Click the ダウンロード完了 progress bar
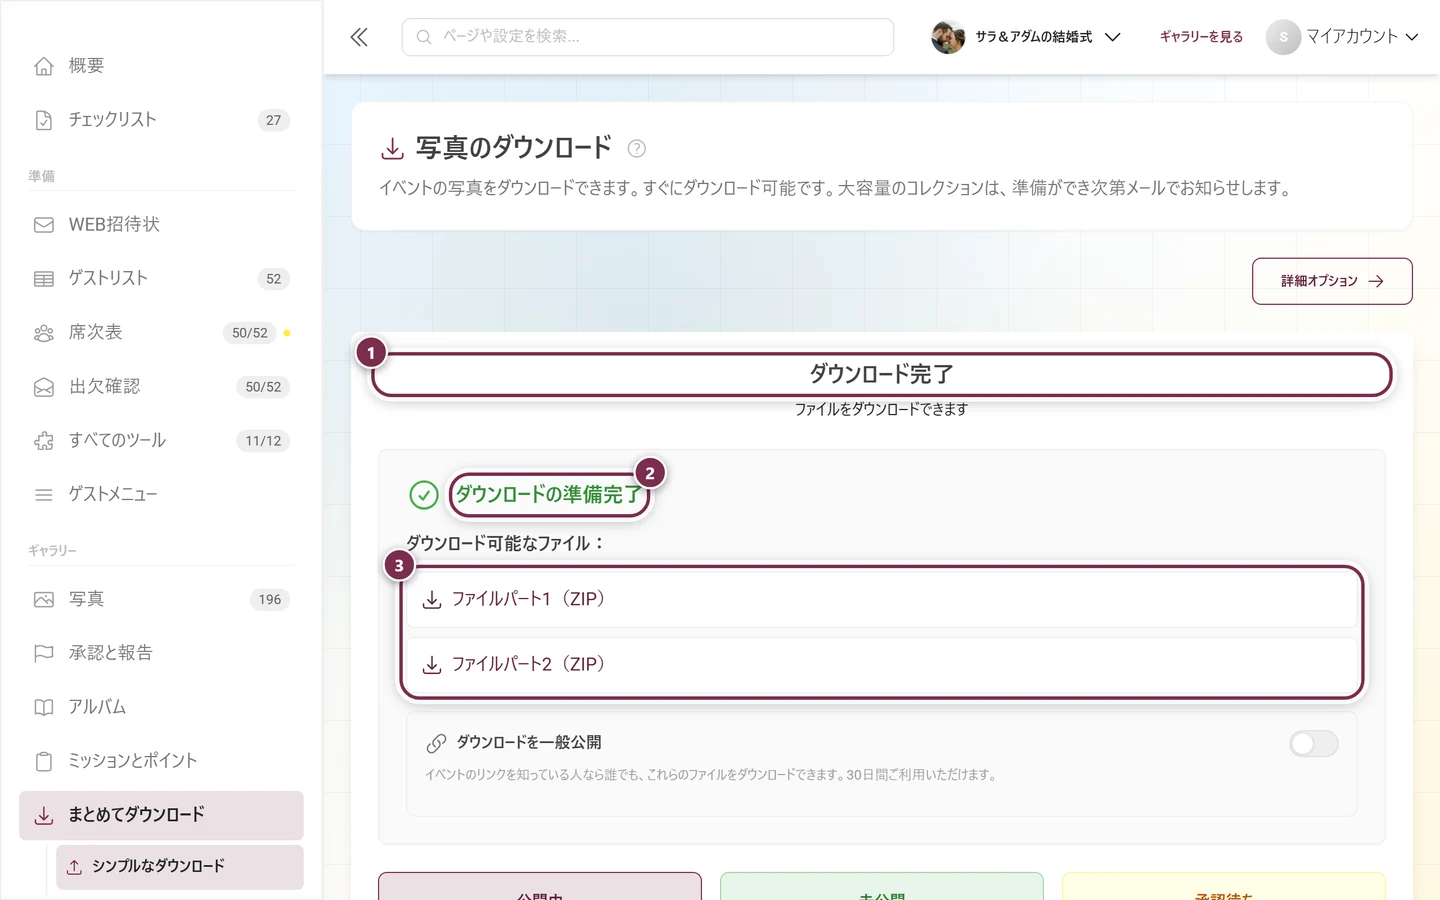Viewport: 1440px width, 900px height. tap(881, 374)
